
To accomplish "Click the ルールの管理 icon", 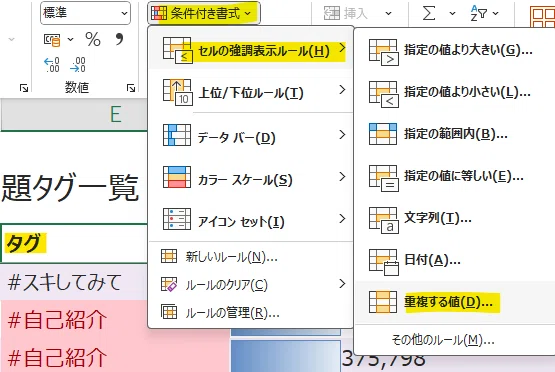I will [169, 312].
